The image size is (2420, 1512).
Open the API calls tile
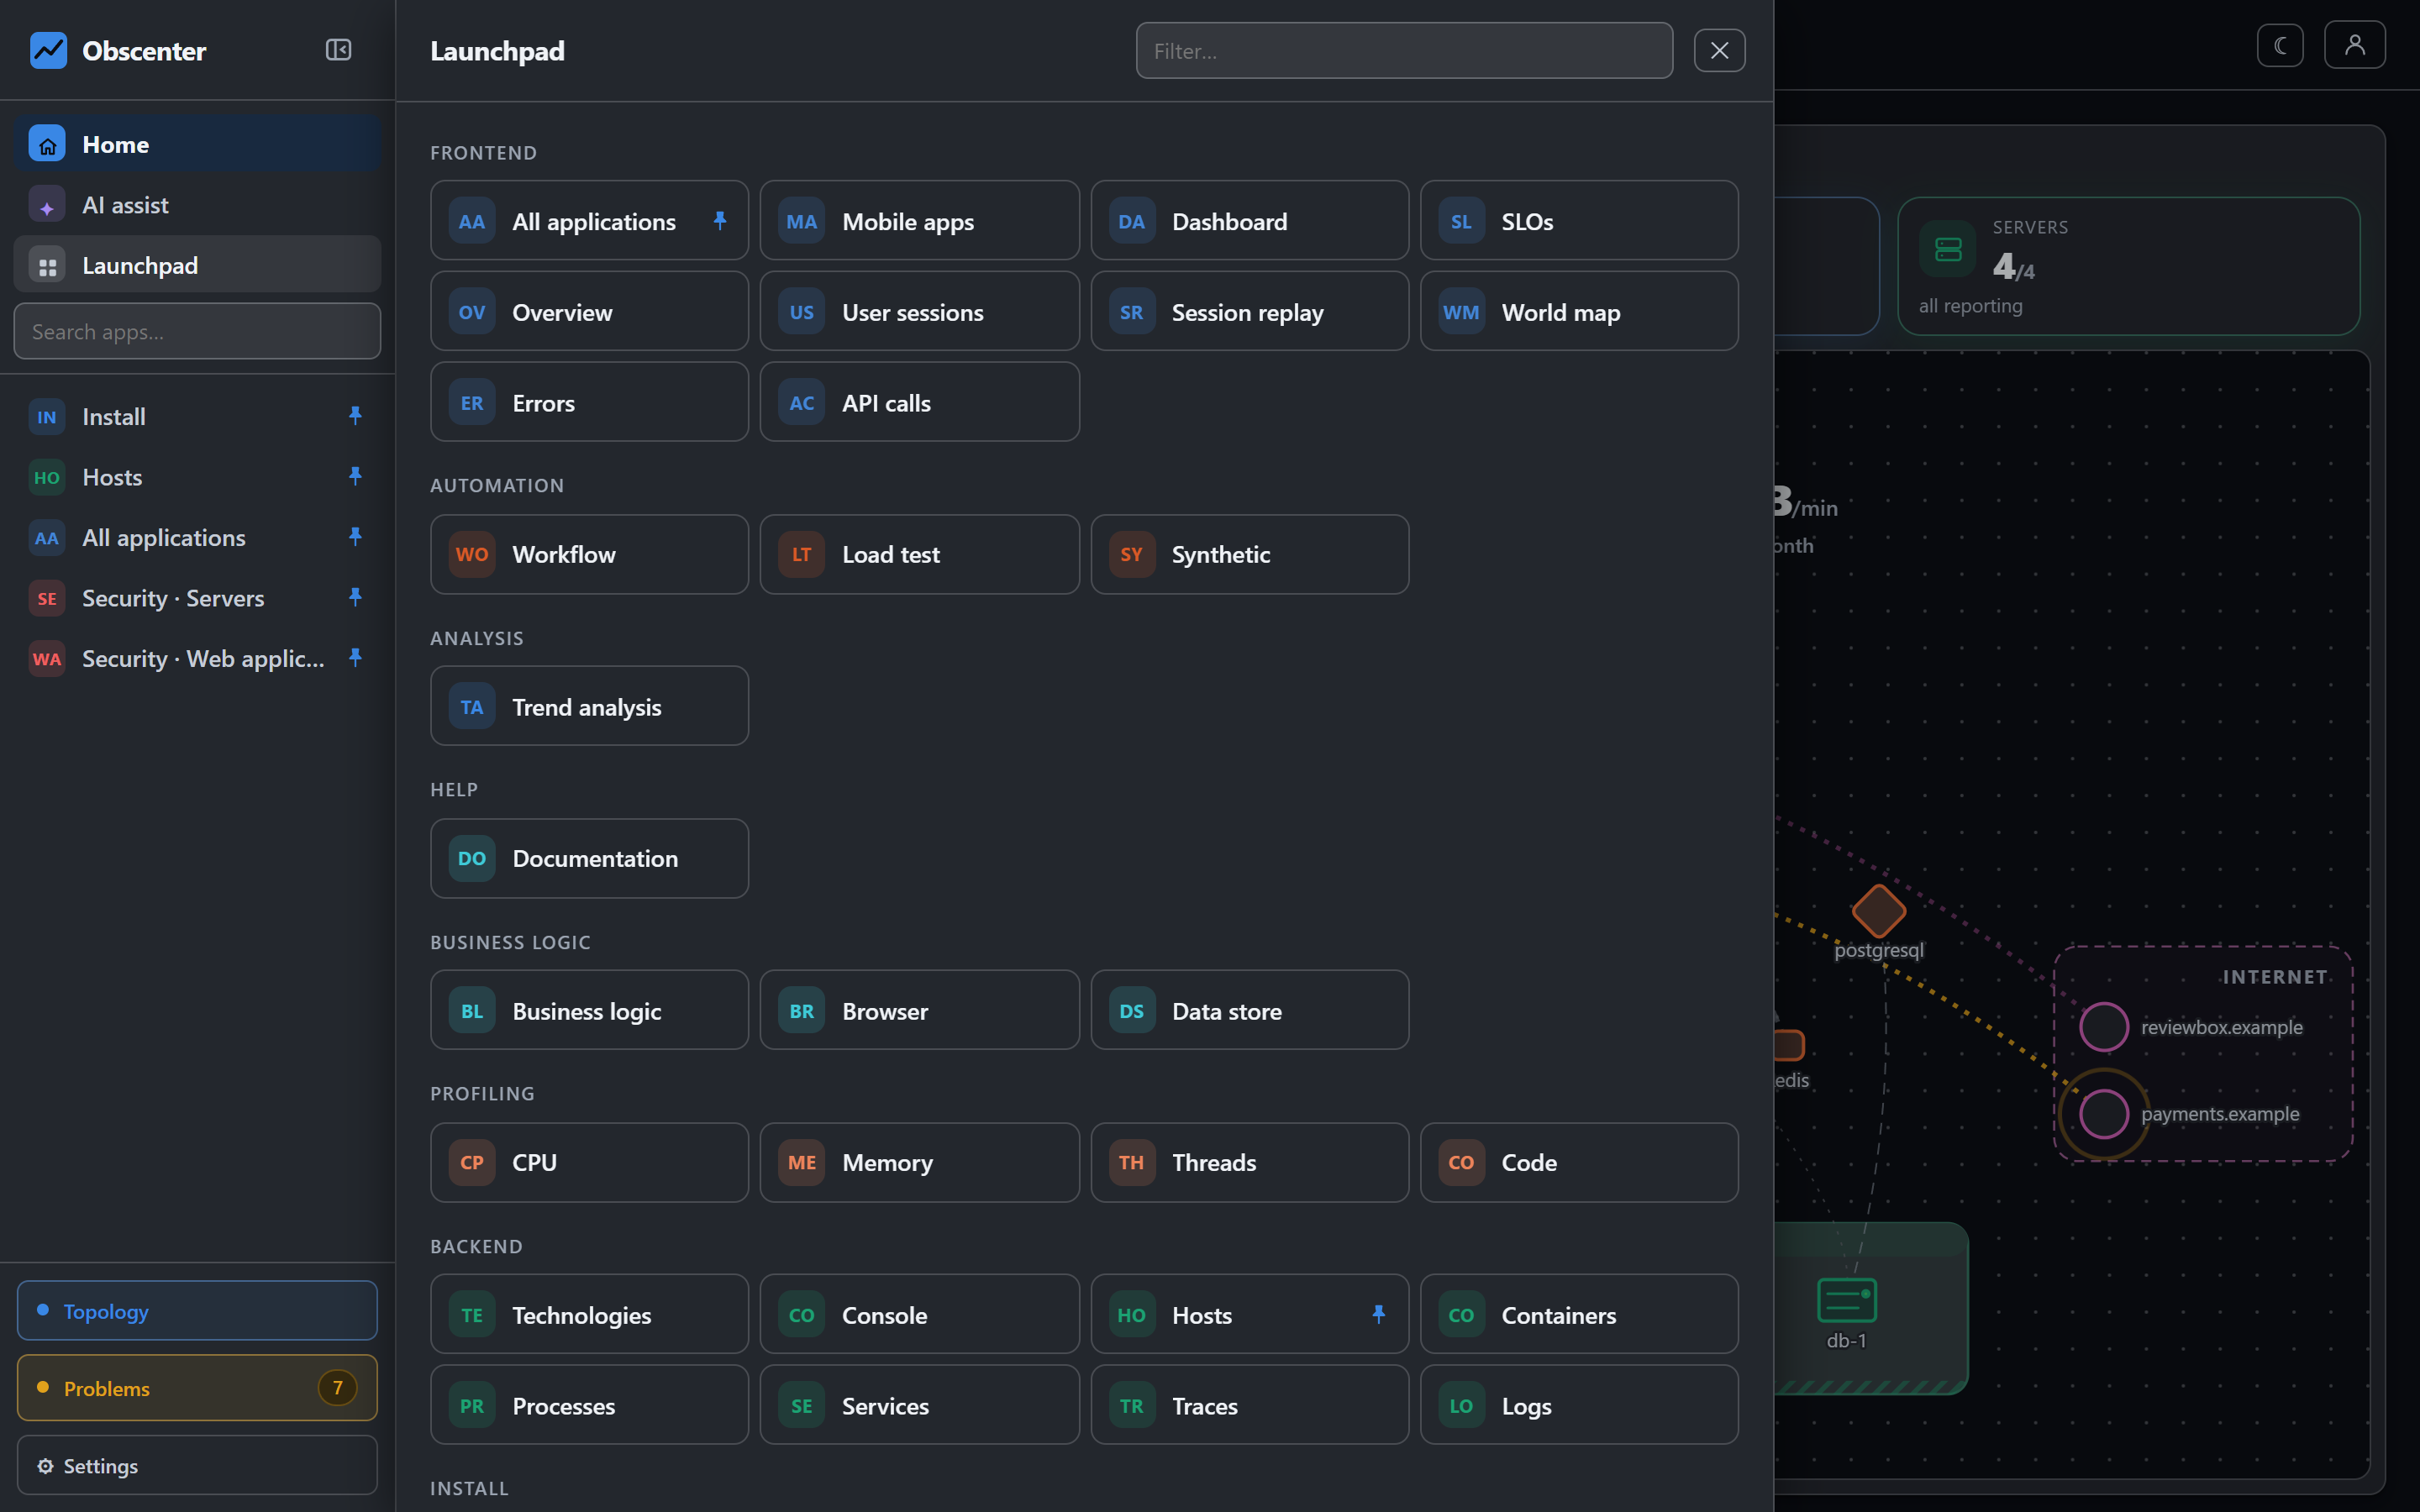click(x=919, y=402)
